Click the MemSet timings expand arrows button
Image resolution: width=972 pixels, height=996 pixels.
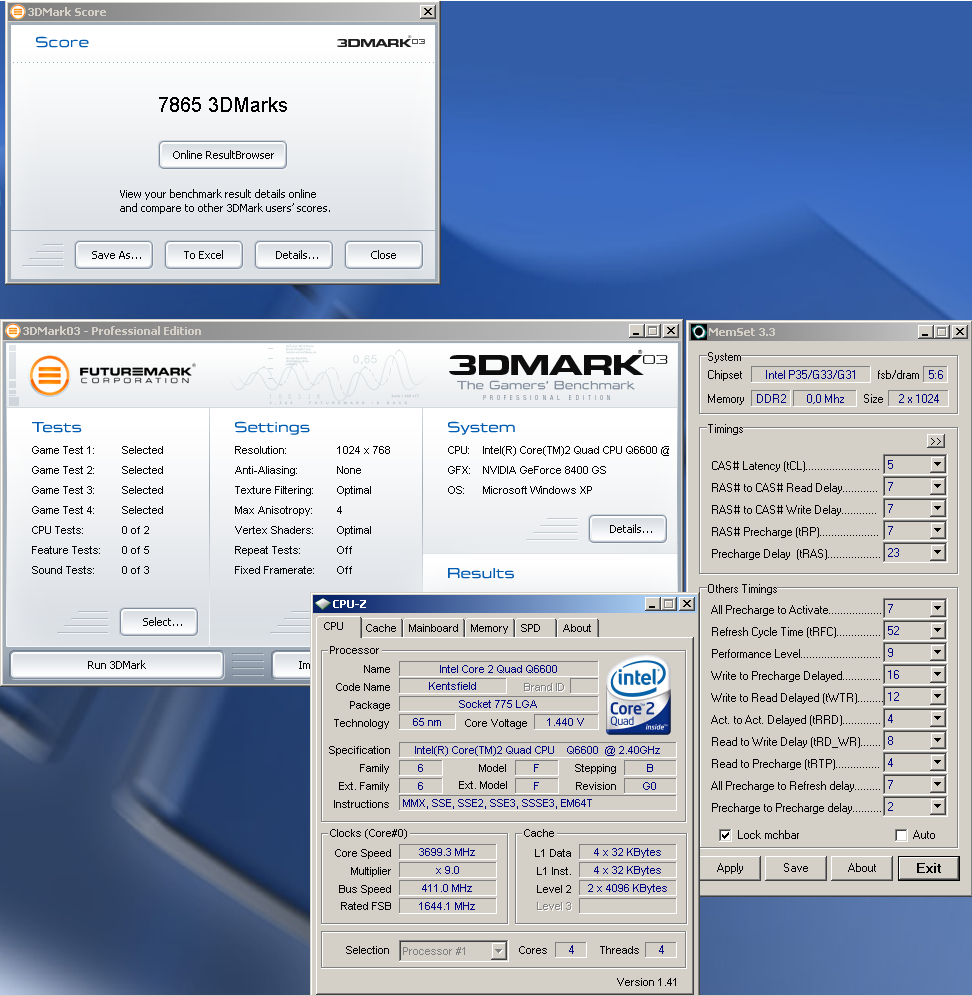[x=936, y=441]
